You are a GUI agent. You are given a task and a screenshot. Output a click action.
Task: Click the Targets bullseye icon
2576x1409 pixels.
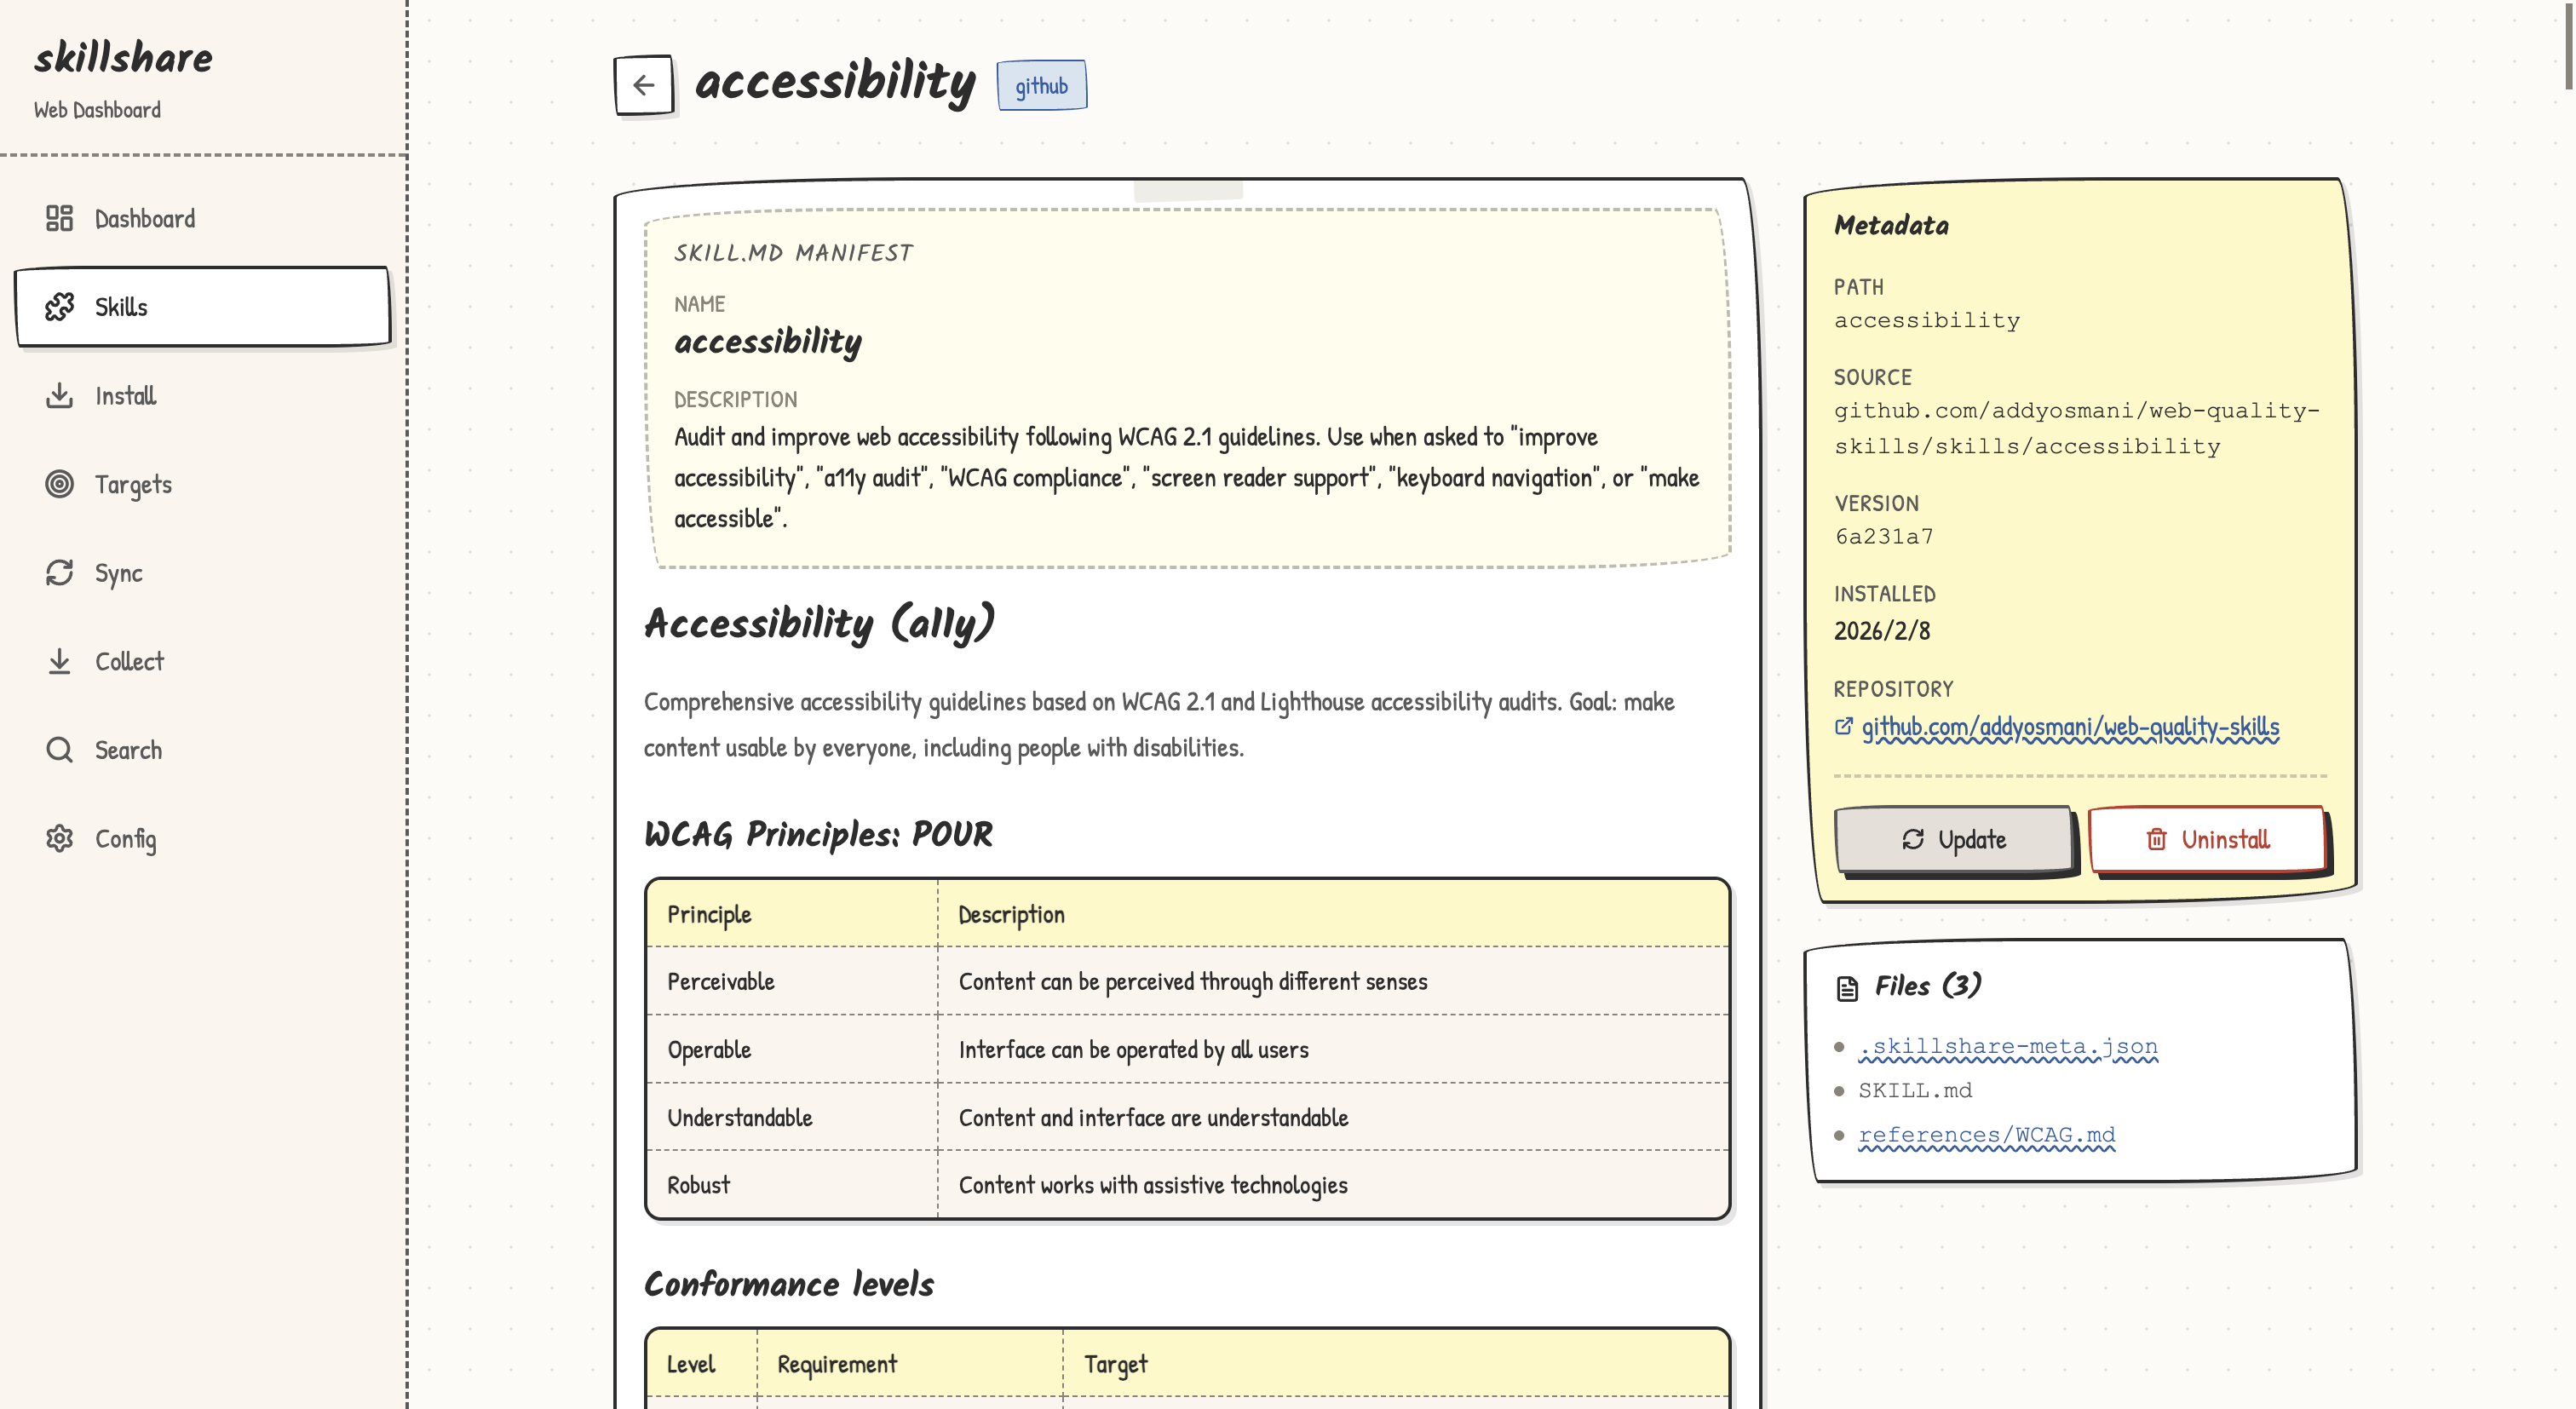[60, 484]
